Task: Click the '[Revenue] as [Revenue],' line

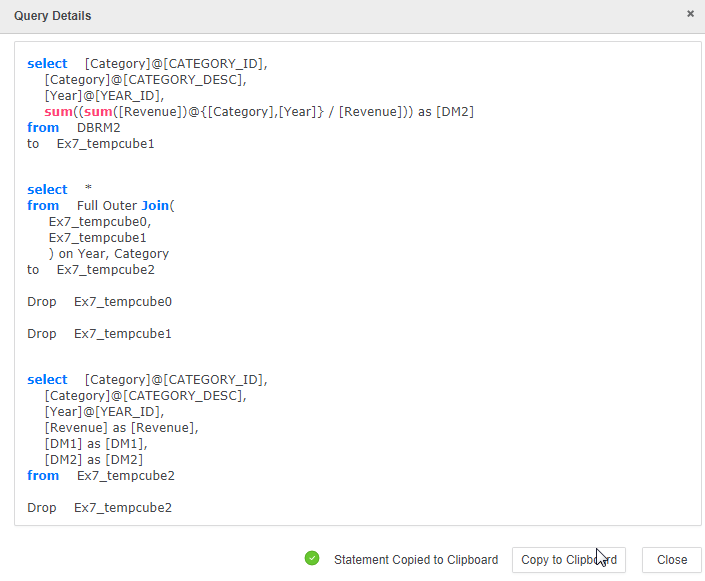Action: pos(121,428)
